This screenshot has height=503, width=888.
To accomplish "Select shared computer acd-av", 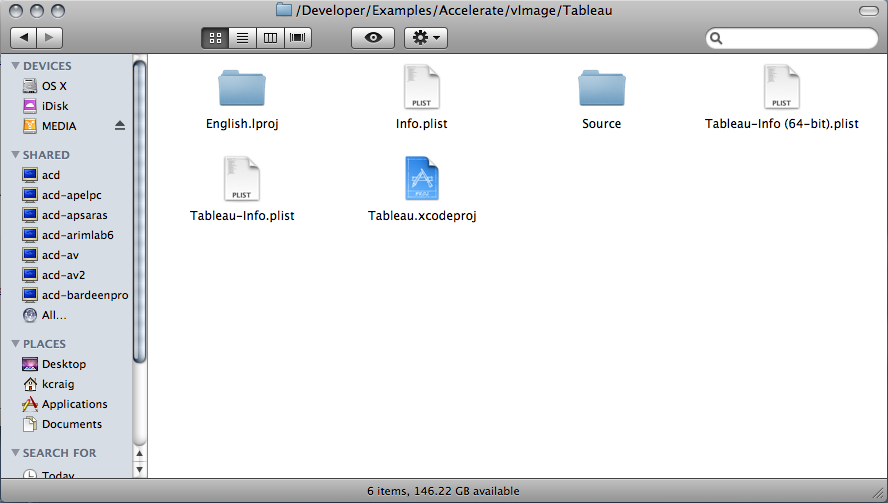I will [x=51, y=255].
